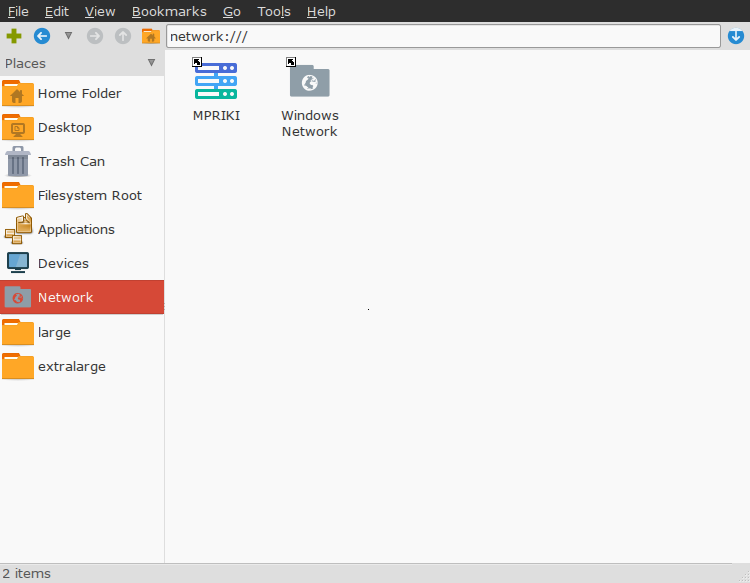The width and height of the screenshot is (750, 583).
Task: Open the Places side pane dropdown
Action: (x=151, y=63)
